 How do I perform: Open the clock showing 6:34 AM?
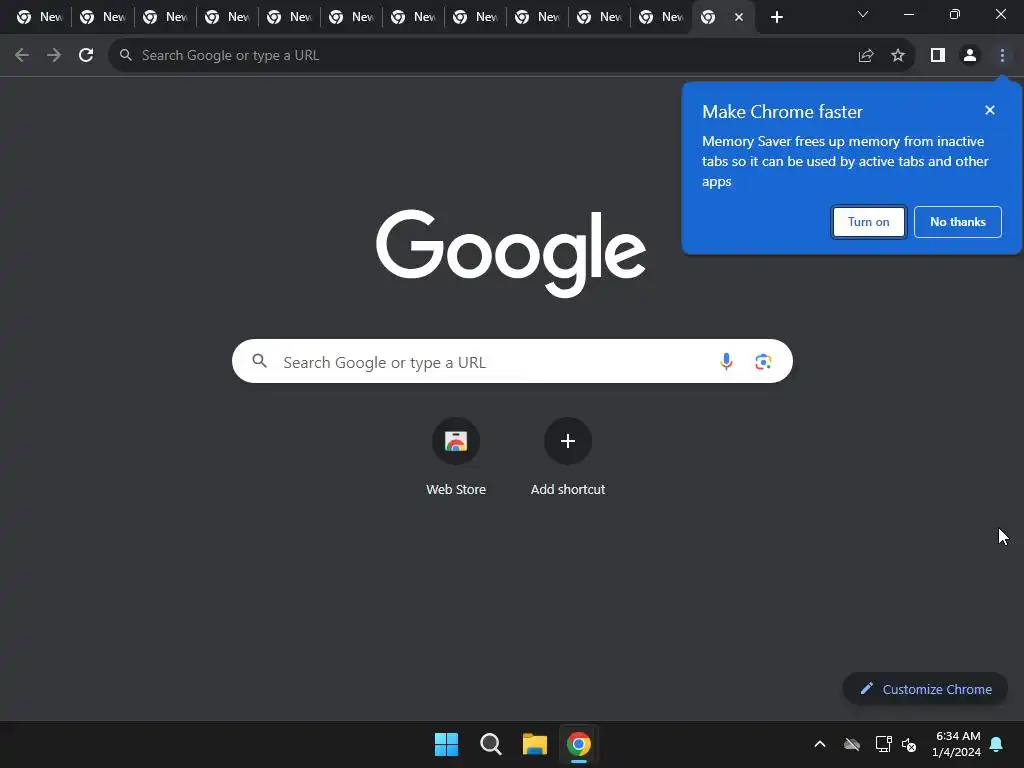957,744
